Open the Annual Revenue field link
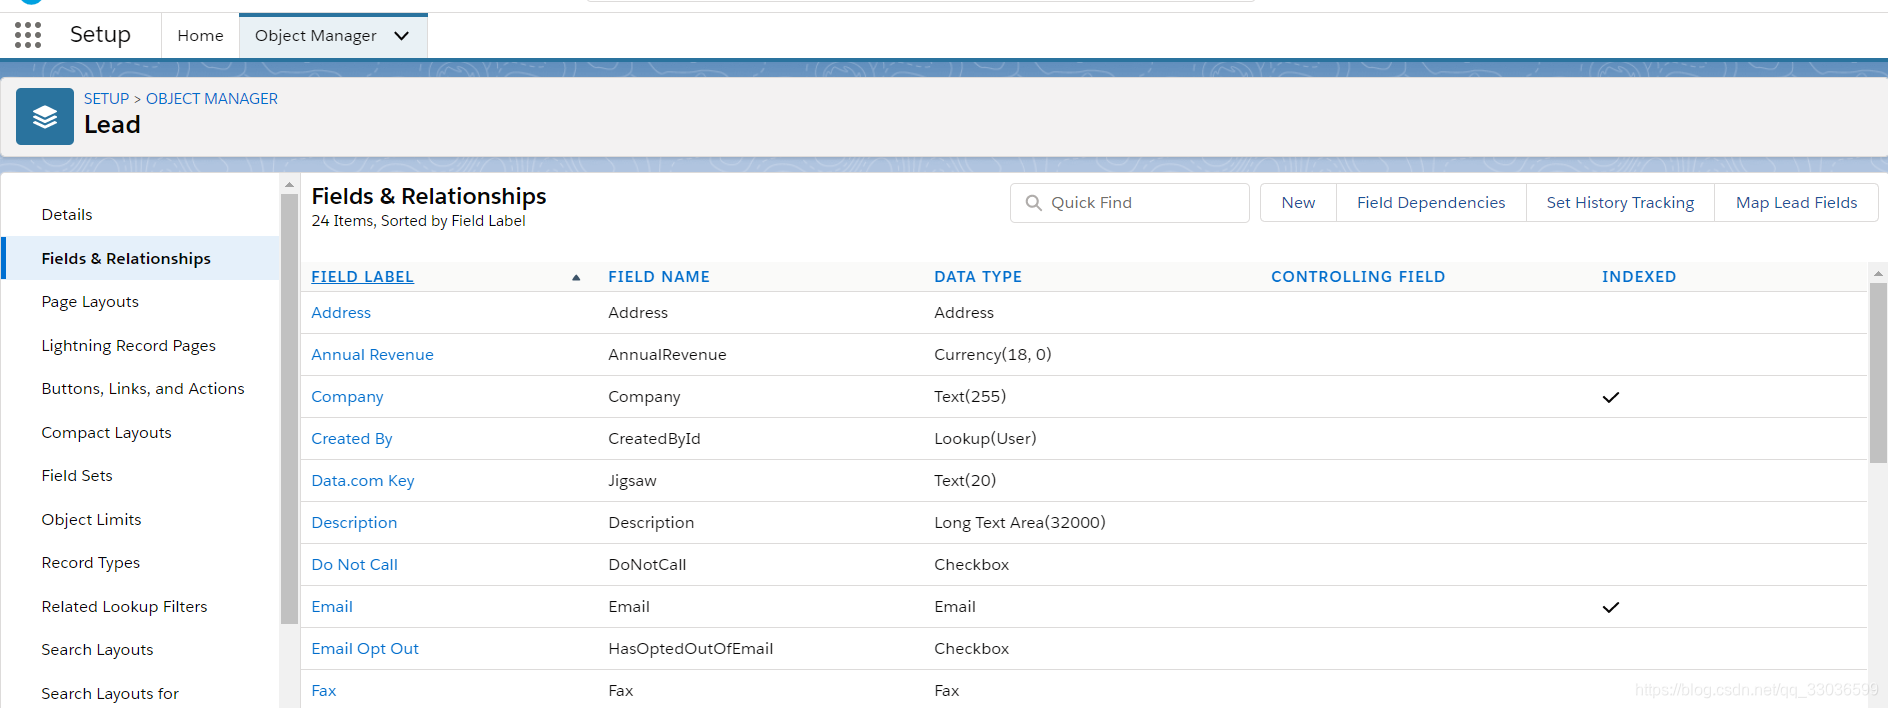Viewport: 1888px width, 708px height. point(372,355)
